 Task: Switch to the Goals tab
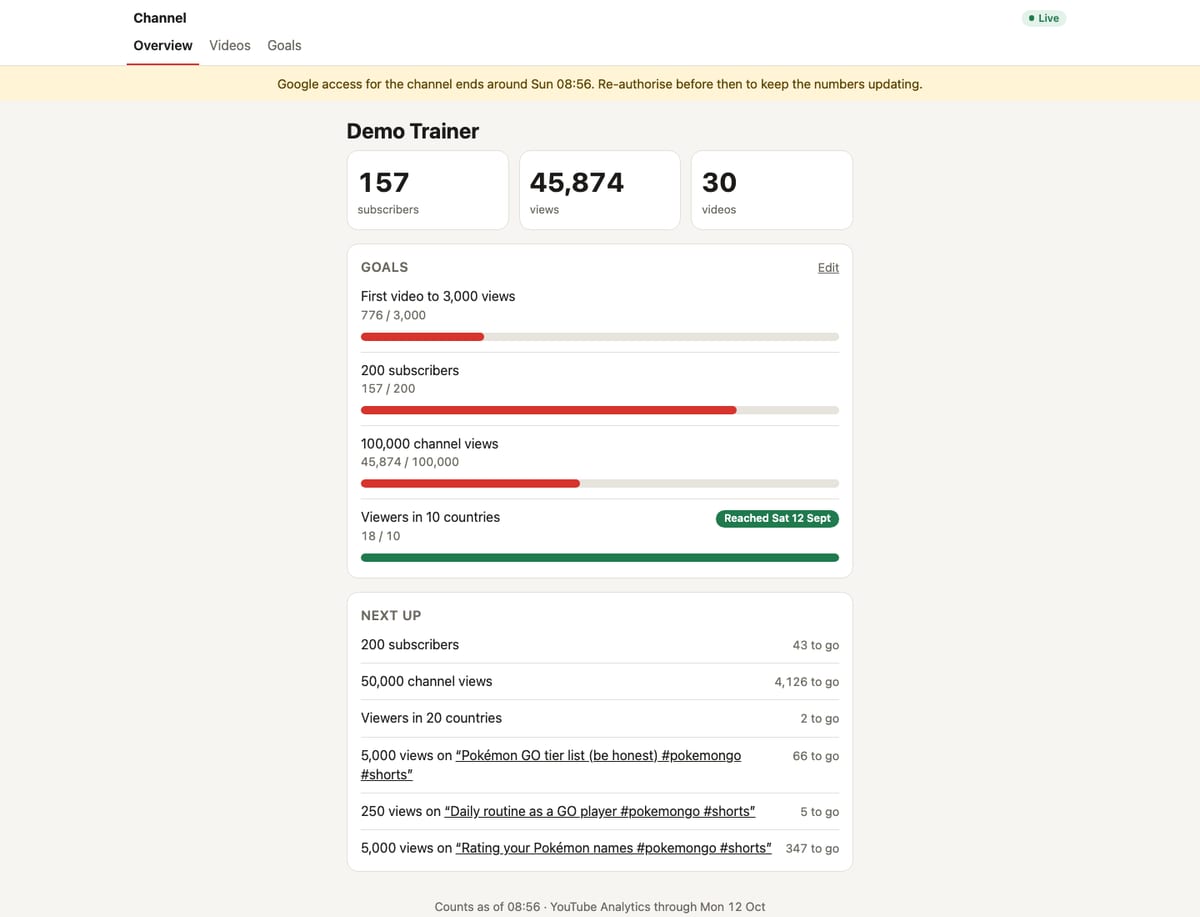tap(284, 46)
